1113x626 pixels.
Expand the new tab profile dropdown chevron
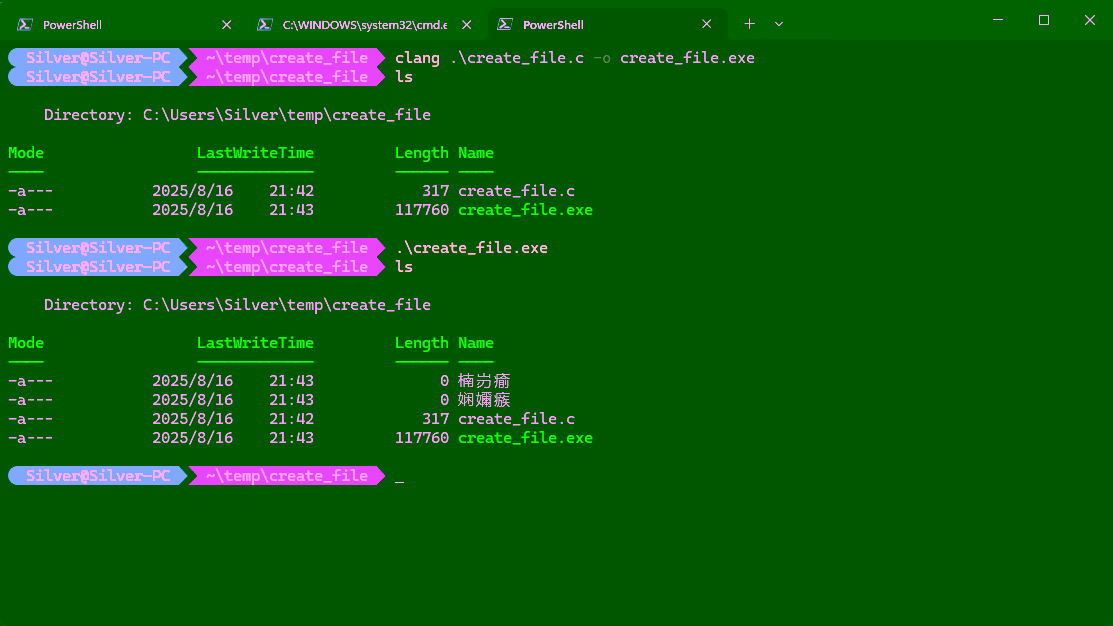tap(779, 24)
